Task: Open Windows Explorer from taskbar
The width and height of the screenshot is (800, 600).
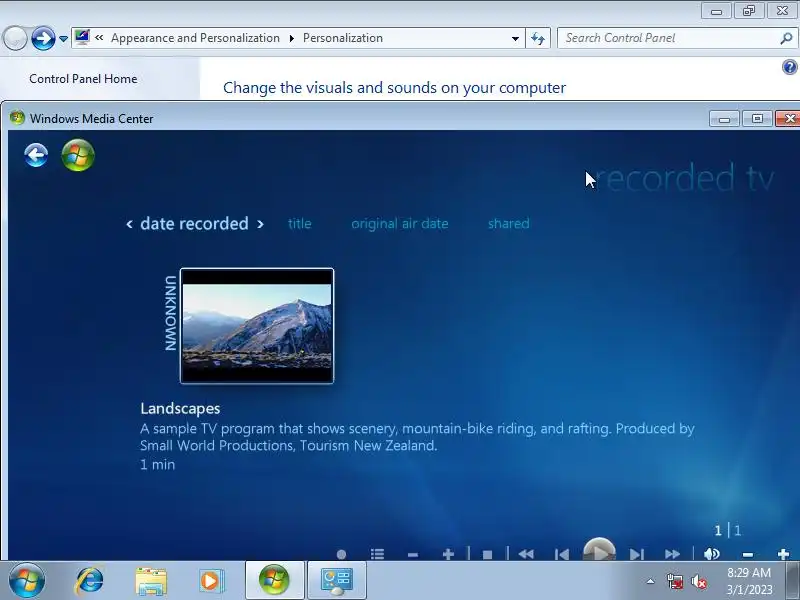Action: click(151, 581)
